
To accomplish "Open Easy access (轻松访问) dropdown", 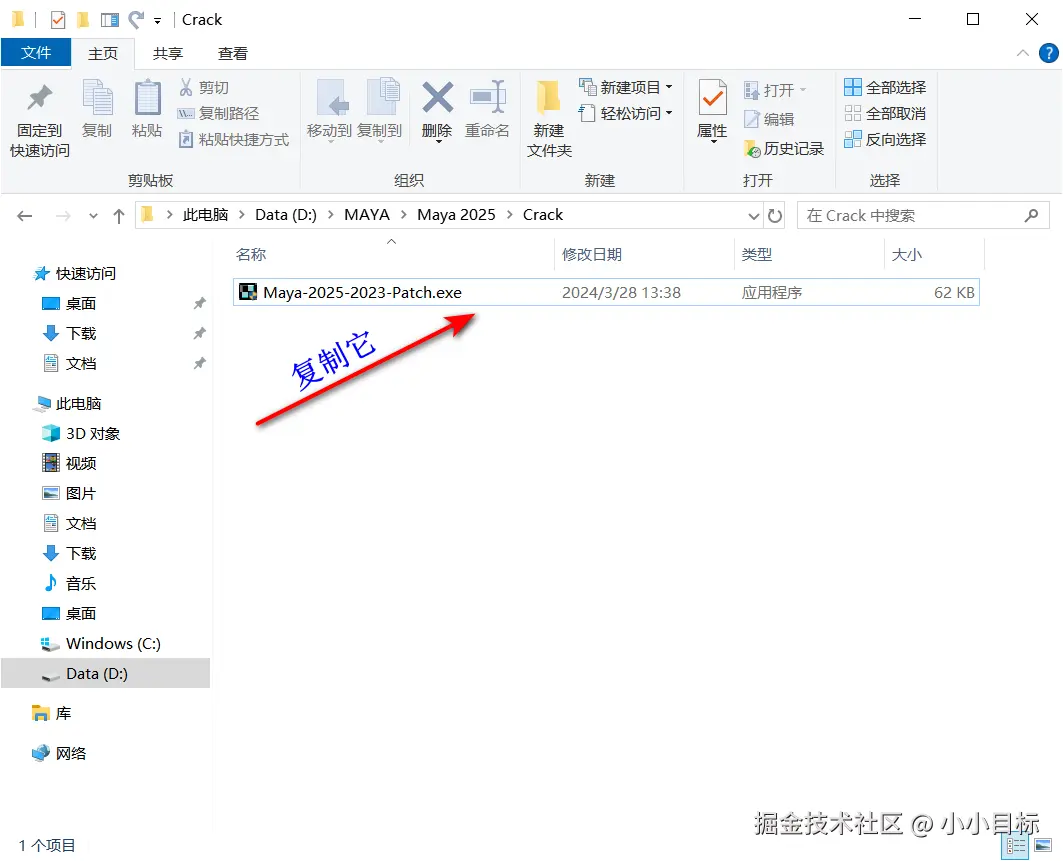I will [626, 113].
